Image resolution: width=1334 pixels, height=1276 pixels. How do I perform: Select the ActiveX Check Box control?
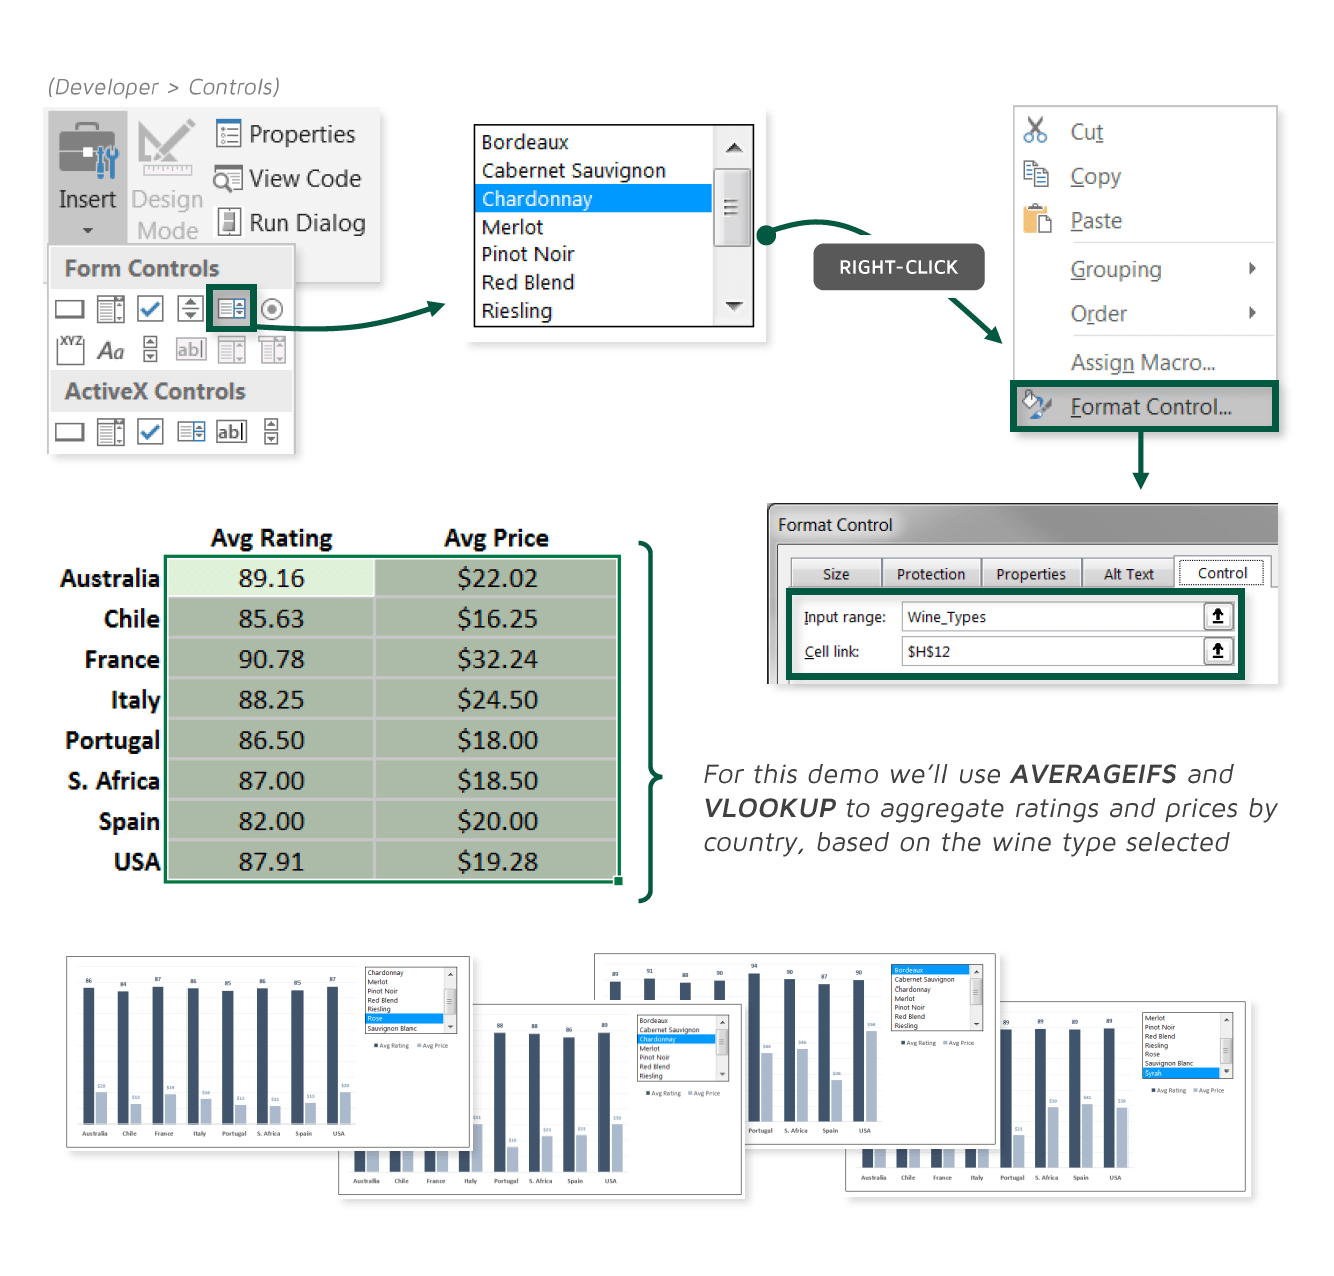pos(150,431)
